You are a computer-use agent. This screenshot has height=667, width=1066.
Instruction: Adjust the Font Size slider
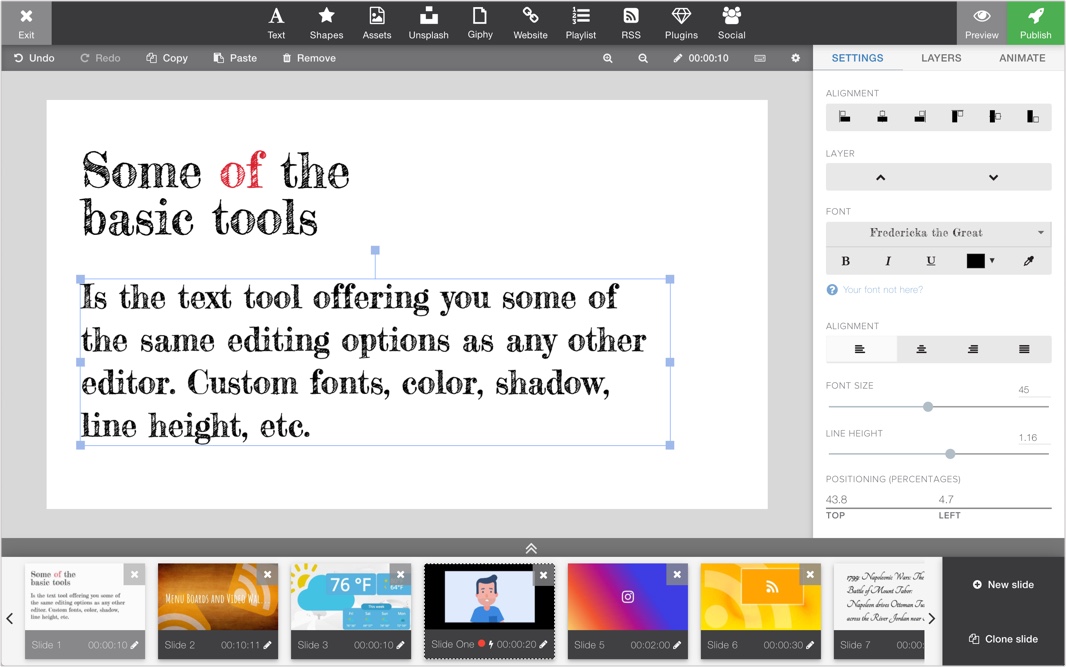pyautogui.click(x=928, y=407)
